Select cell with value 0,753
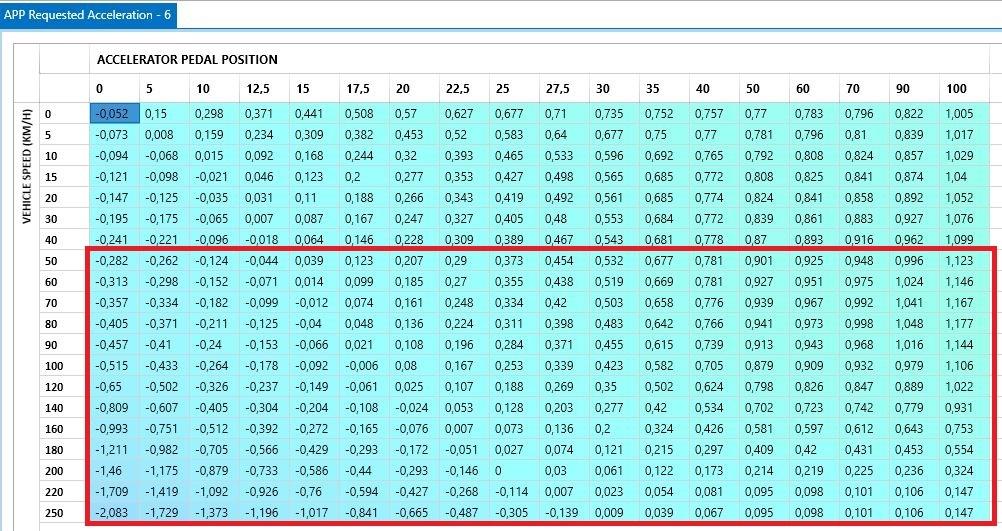 click(x=964, y=429)
